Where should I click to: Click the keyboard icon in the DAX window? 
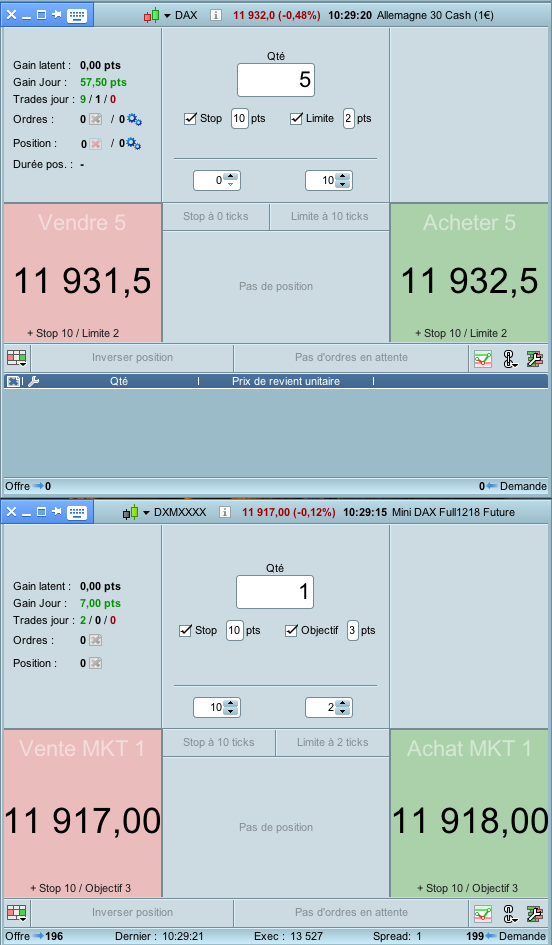point(77,15)
